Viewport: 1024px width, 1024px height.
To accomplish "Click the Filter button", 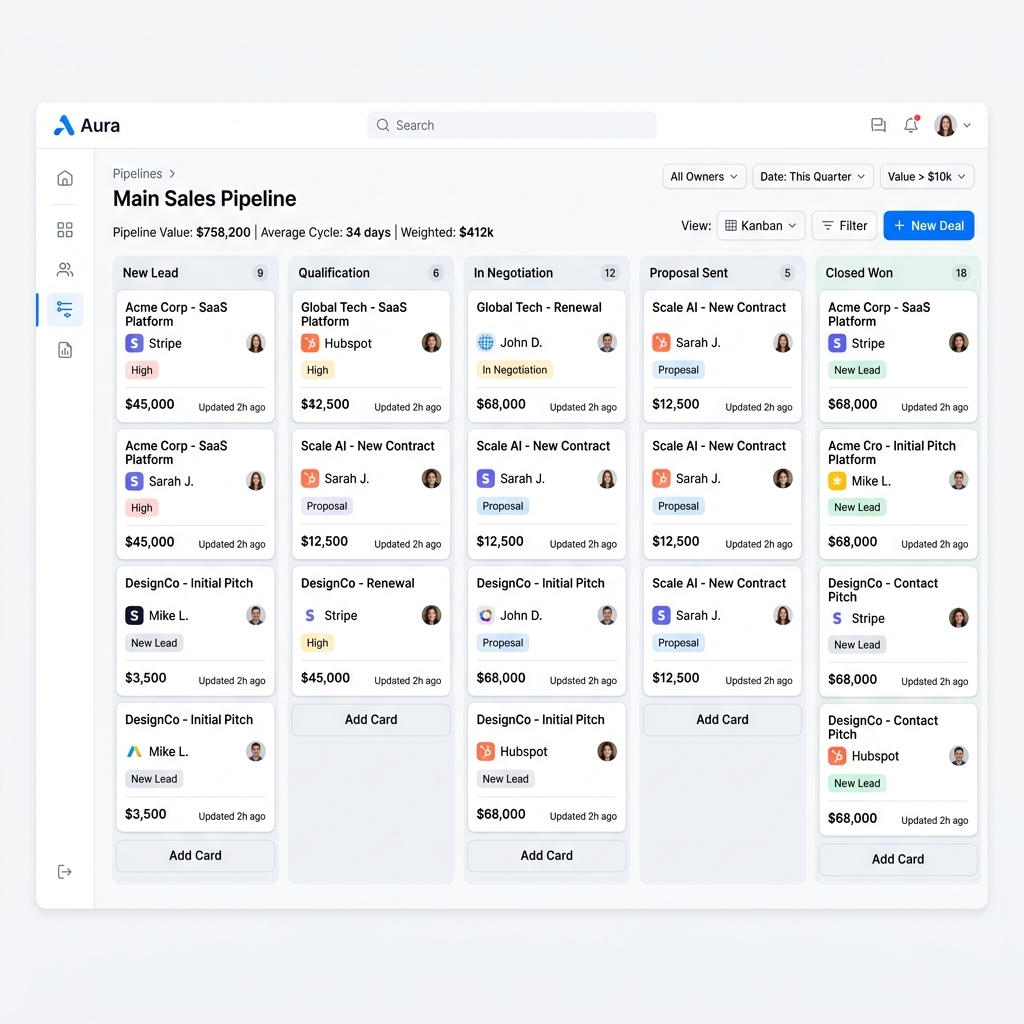I will 844,225.
